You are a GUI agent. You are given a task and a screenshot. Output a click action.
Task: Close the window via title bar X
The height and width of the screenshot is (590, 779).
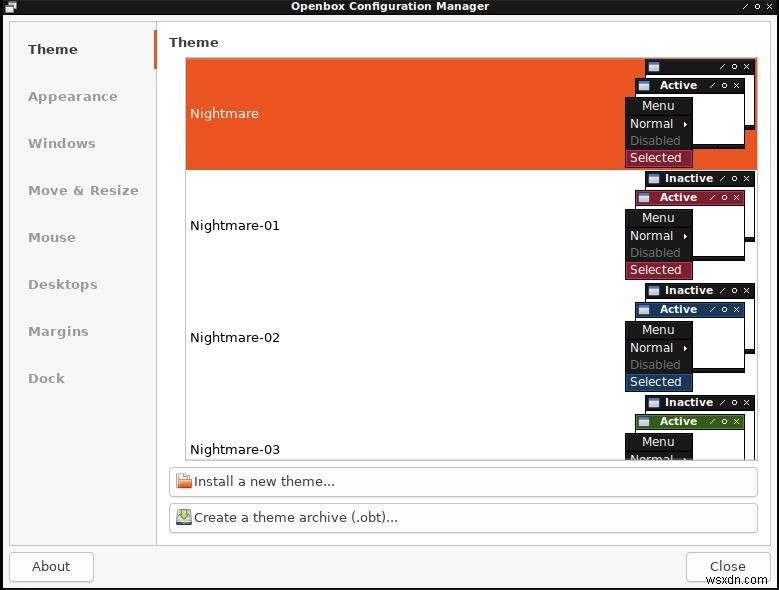click(770, 6)
